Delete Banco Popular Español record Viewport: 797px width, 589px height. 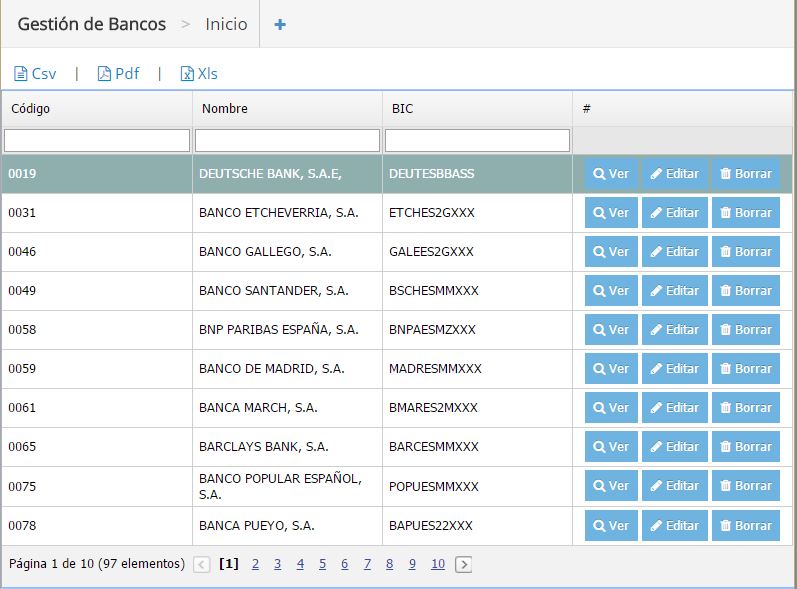(746, 486)
